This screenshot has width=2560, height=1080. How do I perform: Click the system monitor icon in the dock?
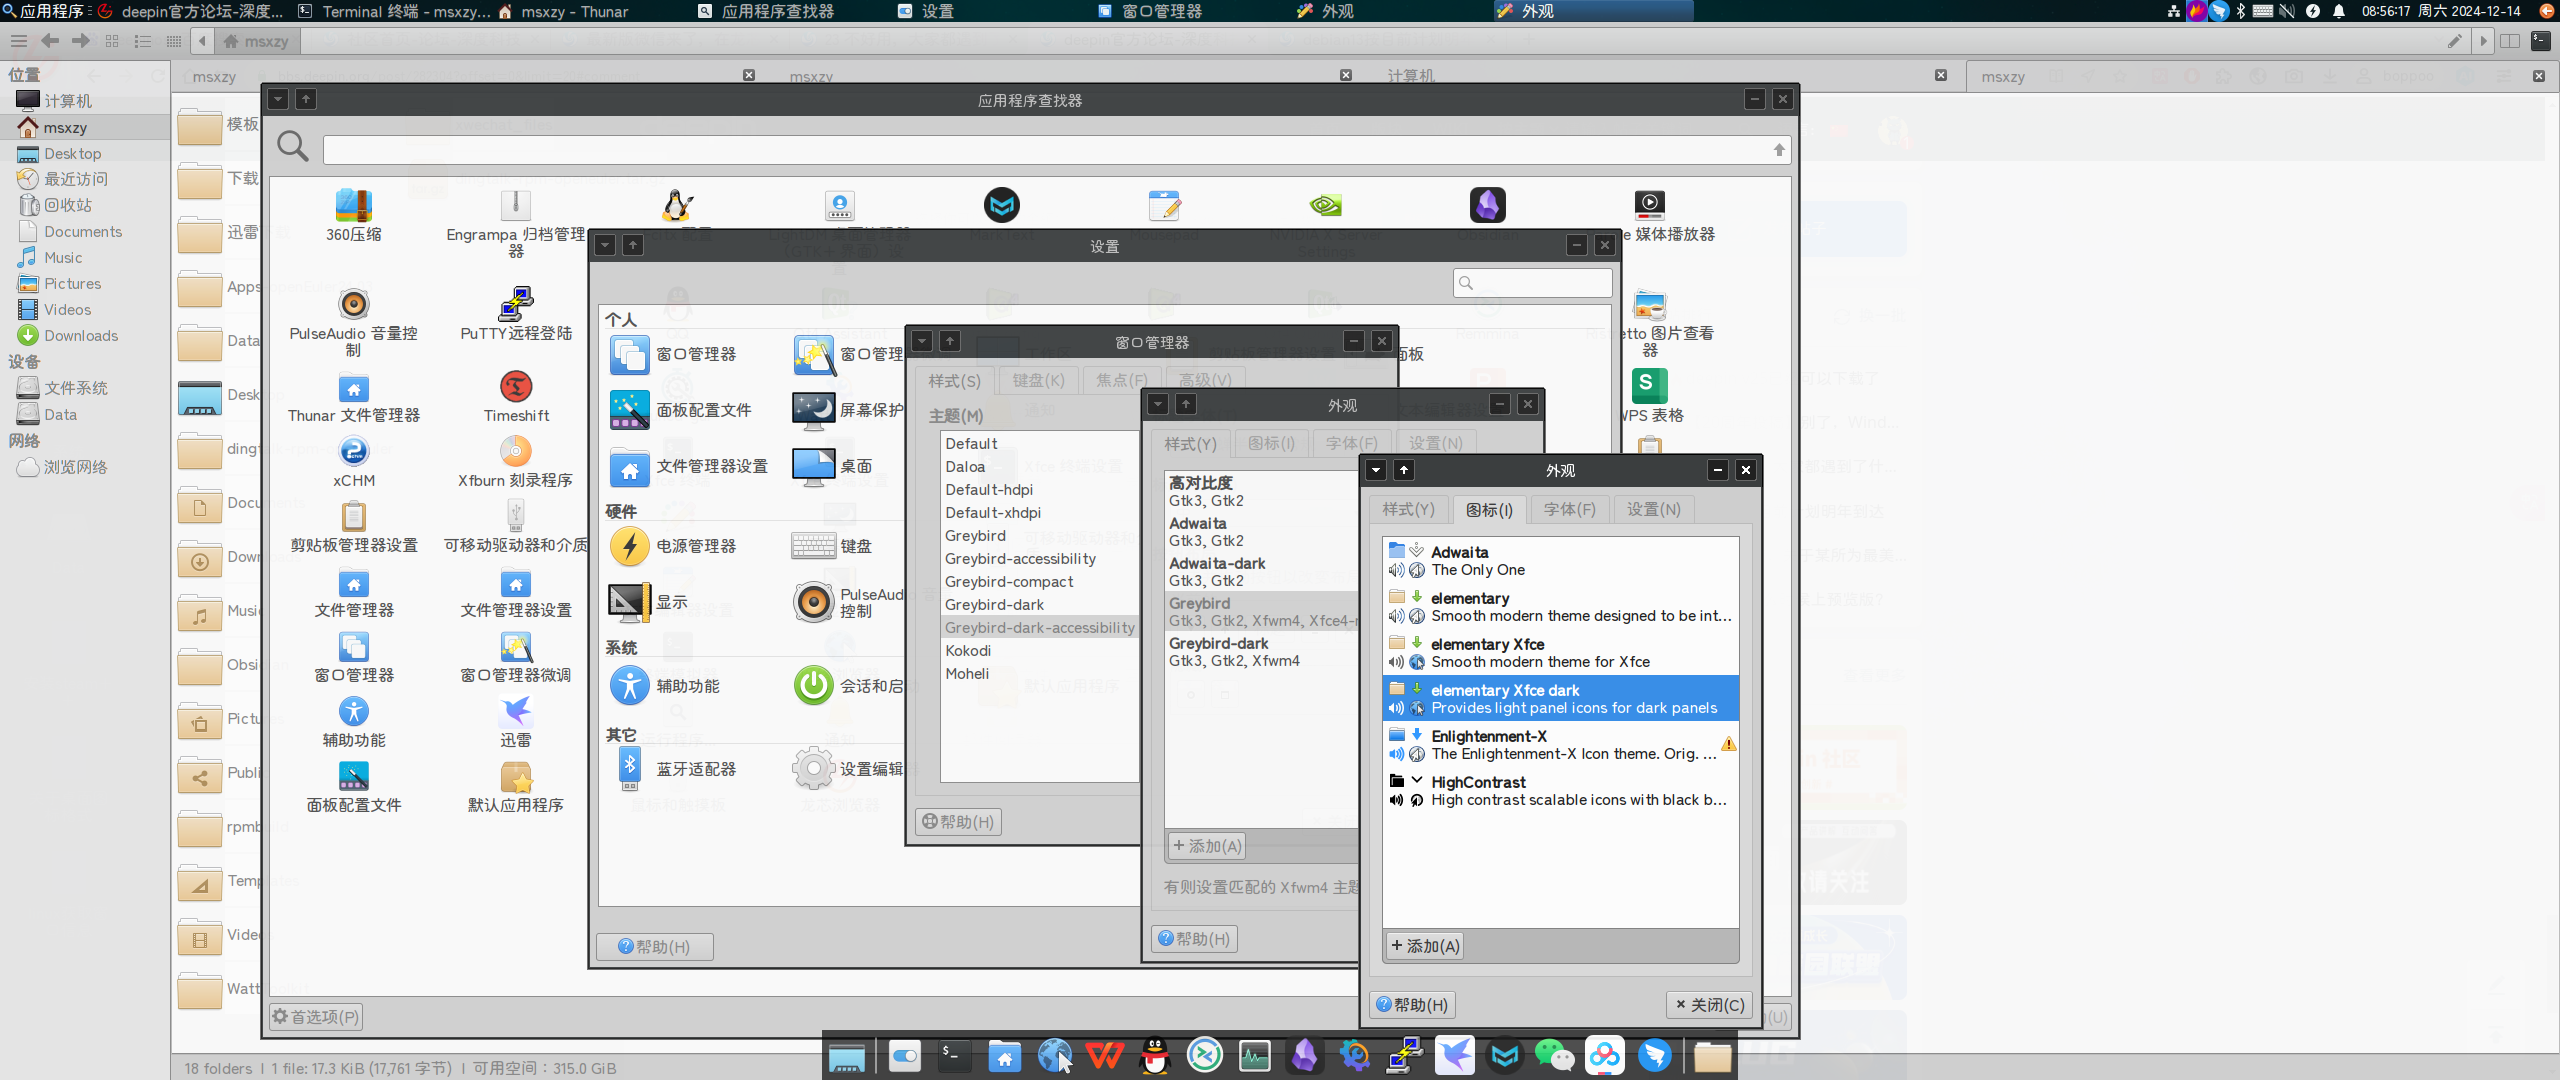(1254, 1056)
